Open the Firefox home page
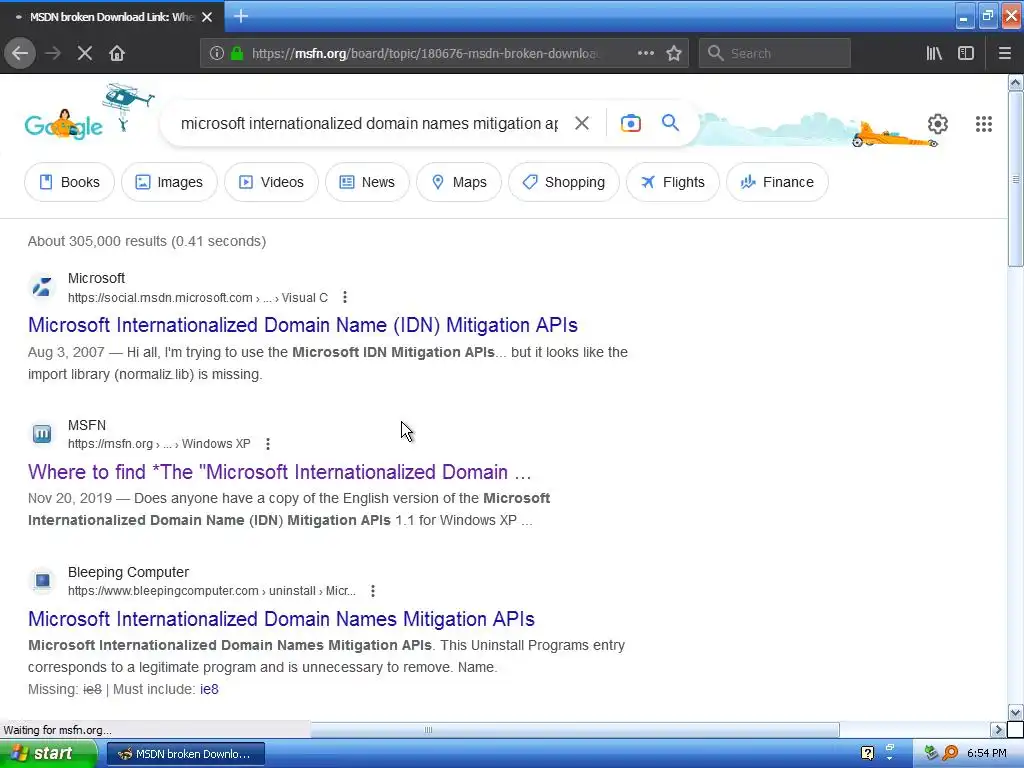 tap(117, 53)
